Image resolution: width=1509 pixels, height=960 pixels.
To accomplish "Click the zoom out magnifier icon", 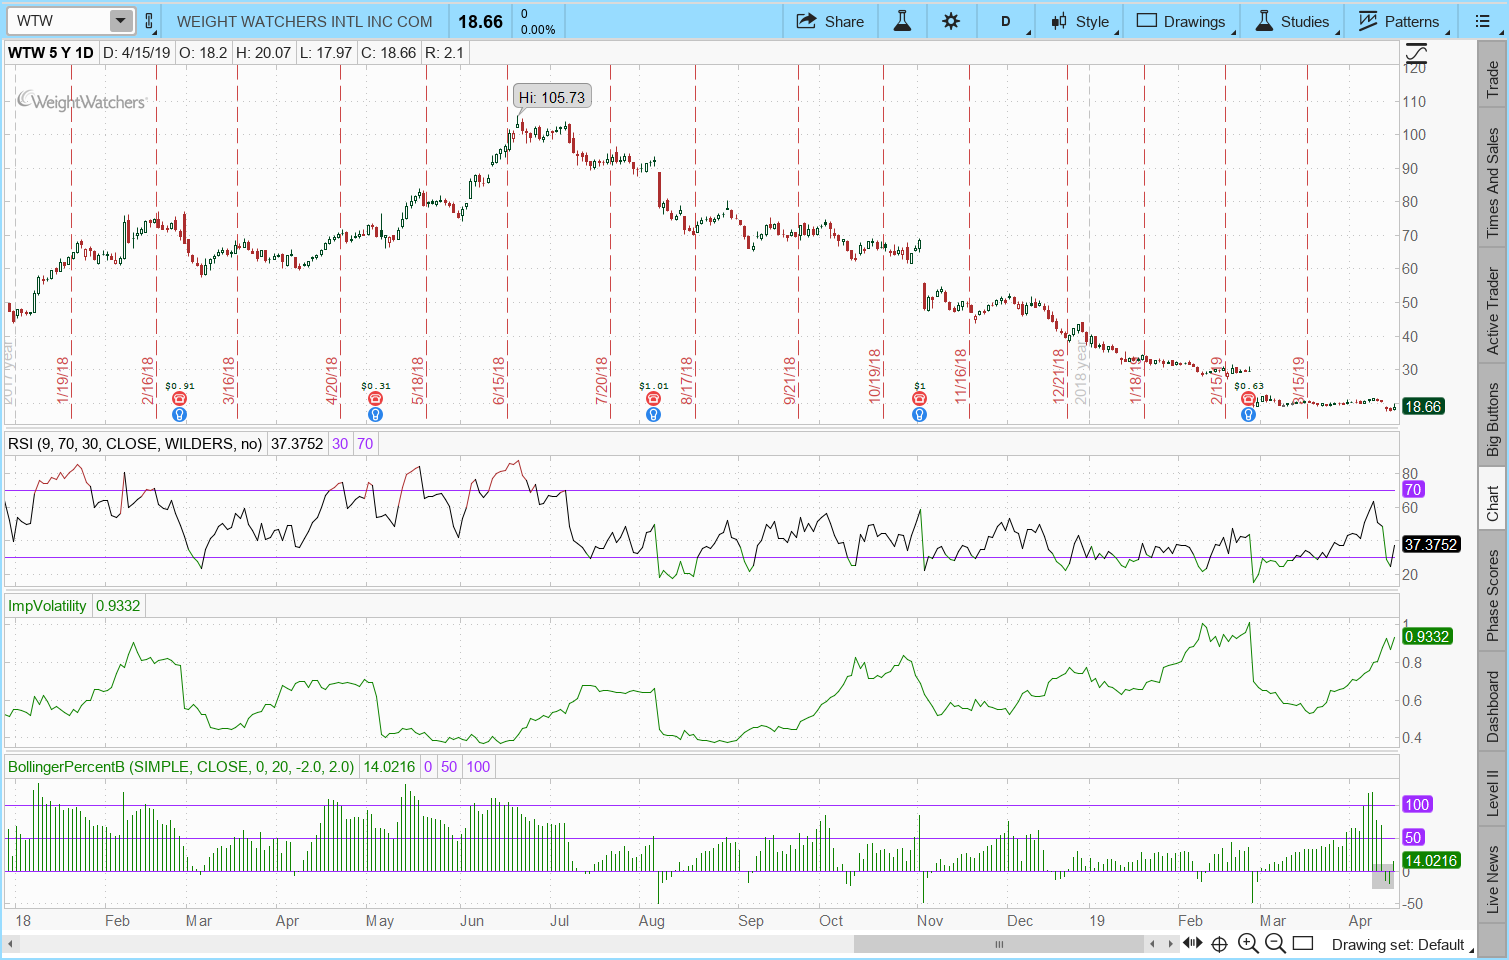I will tap(1274, 943).
